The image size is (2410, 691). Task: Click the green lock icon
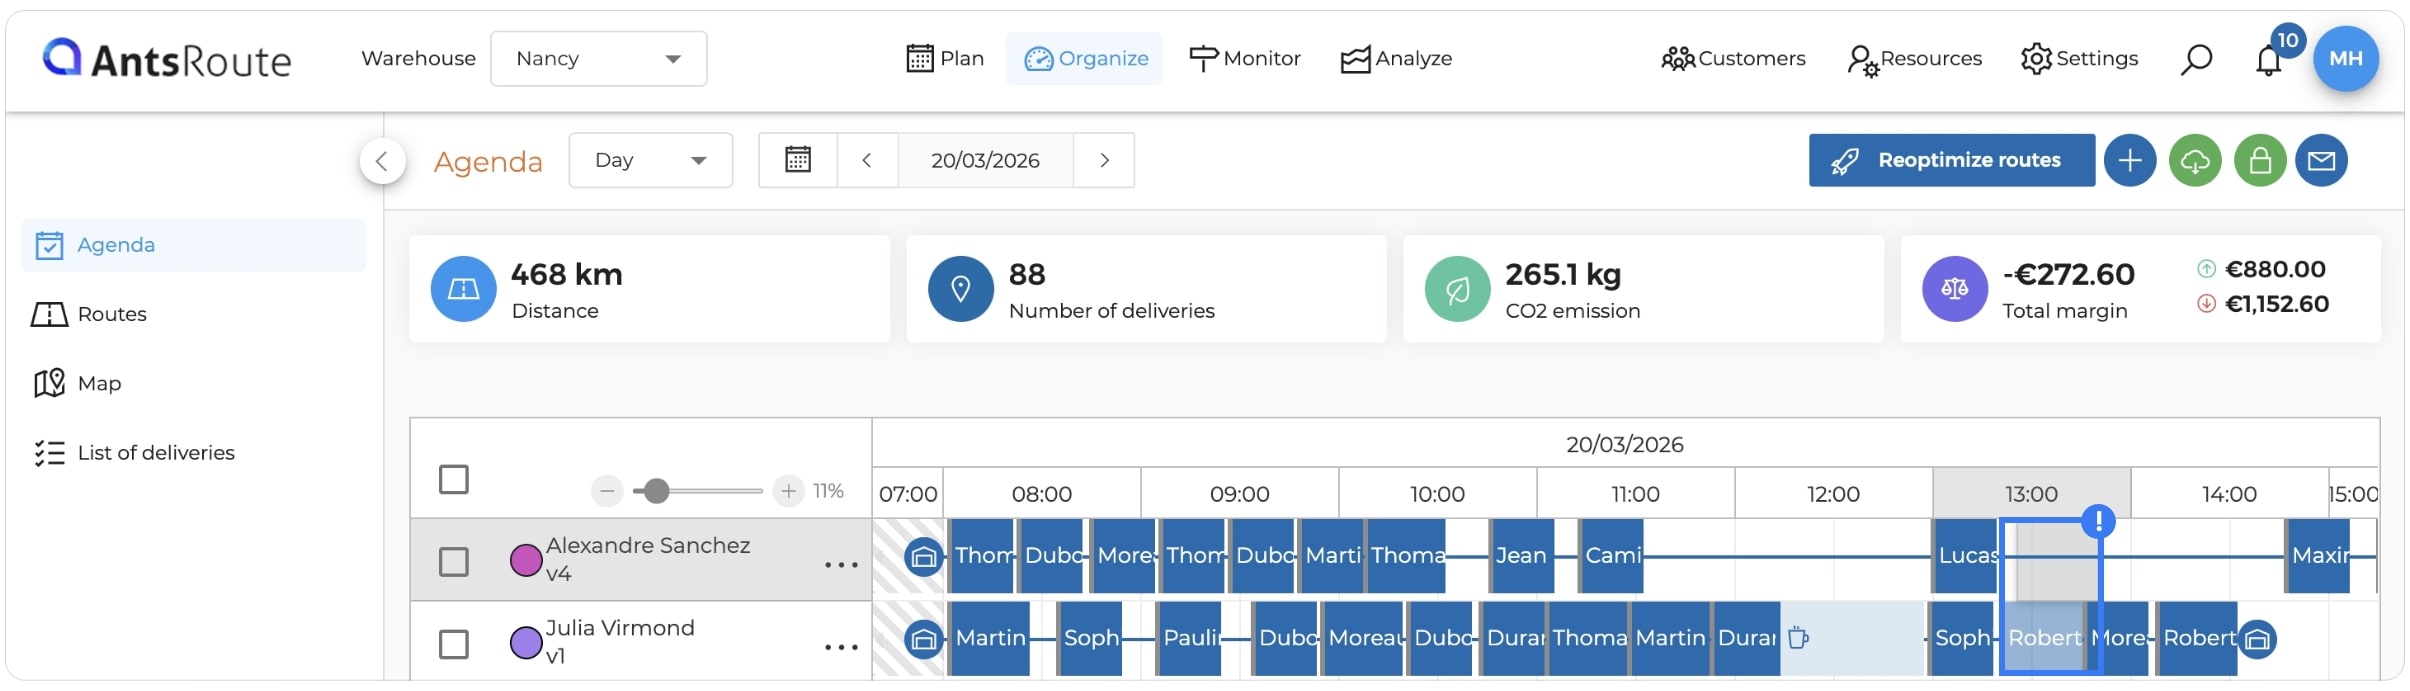[2260, 160]
